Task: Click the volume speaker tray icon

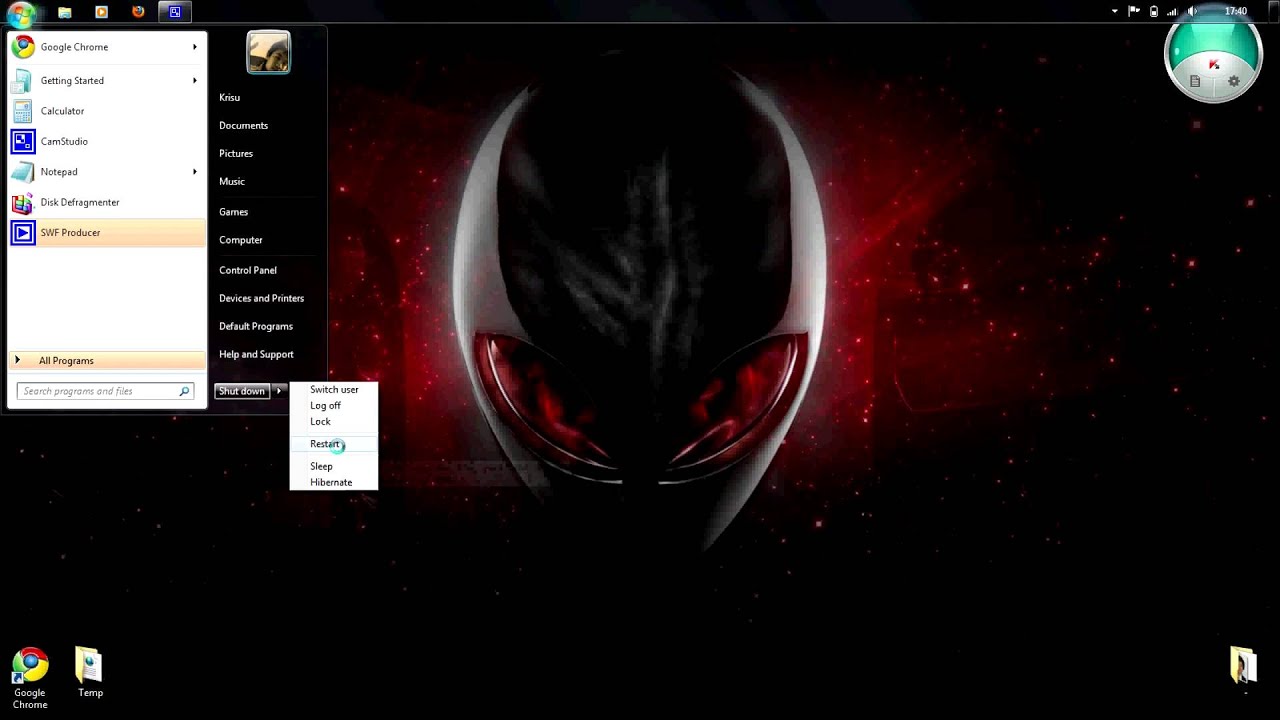Action: pyautogui.click(x=1193, y=11)
